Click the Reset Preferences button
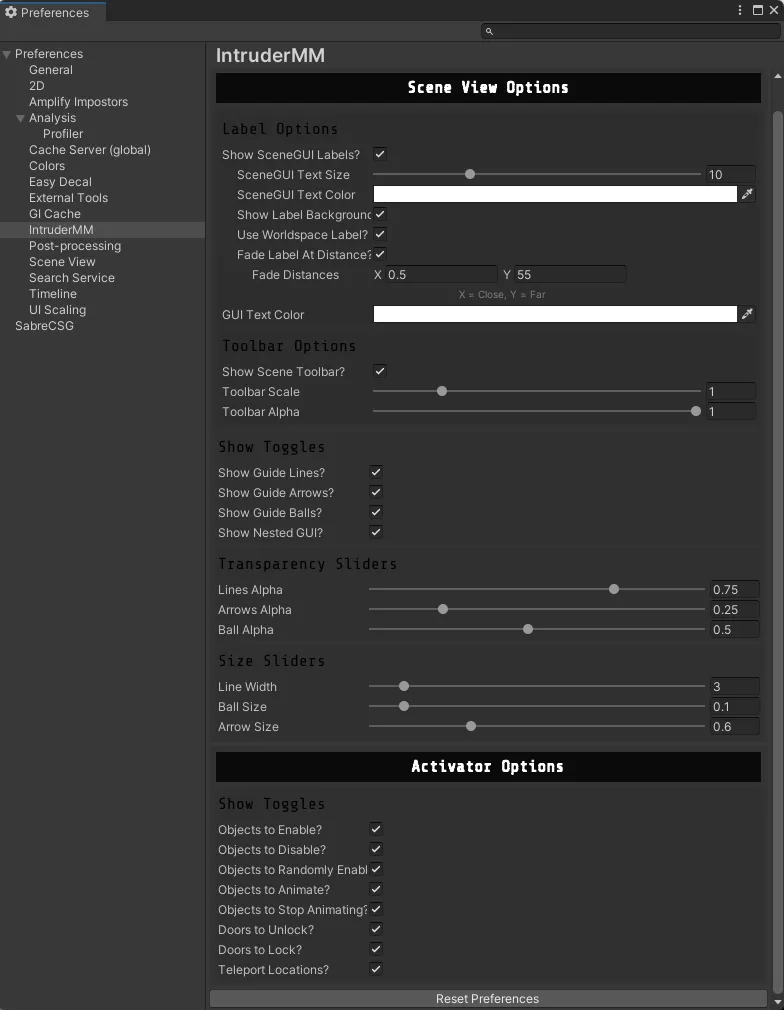 click(488, 998)
